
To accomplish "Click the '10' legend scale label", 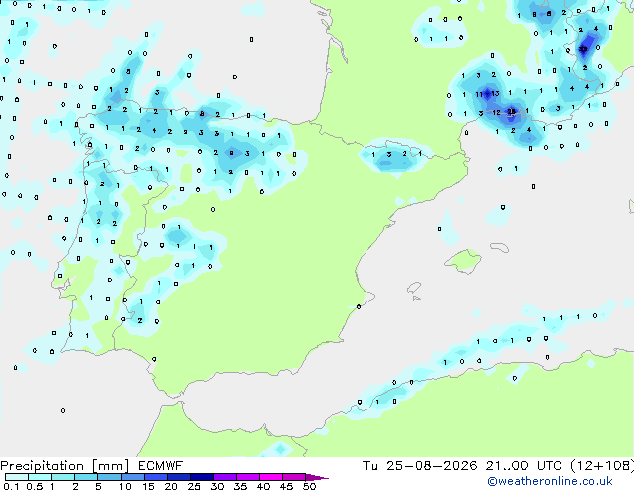I will coord(125,486).
